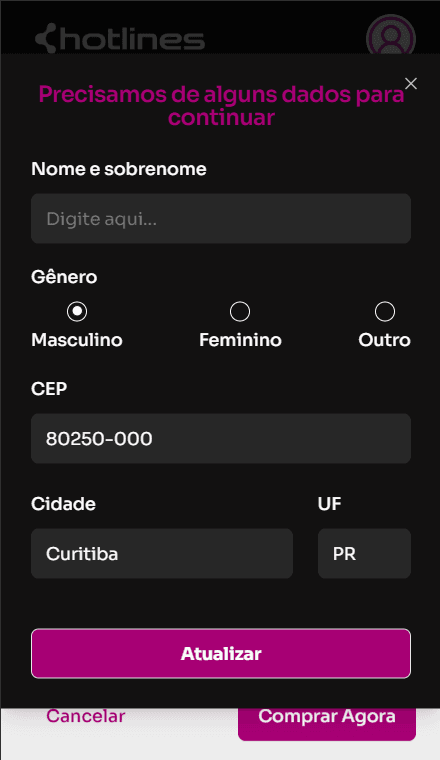Click the Comprar Agora button
Screen dimensions: 440x760
(327, 720)
